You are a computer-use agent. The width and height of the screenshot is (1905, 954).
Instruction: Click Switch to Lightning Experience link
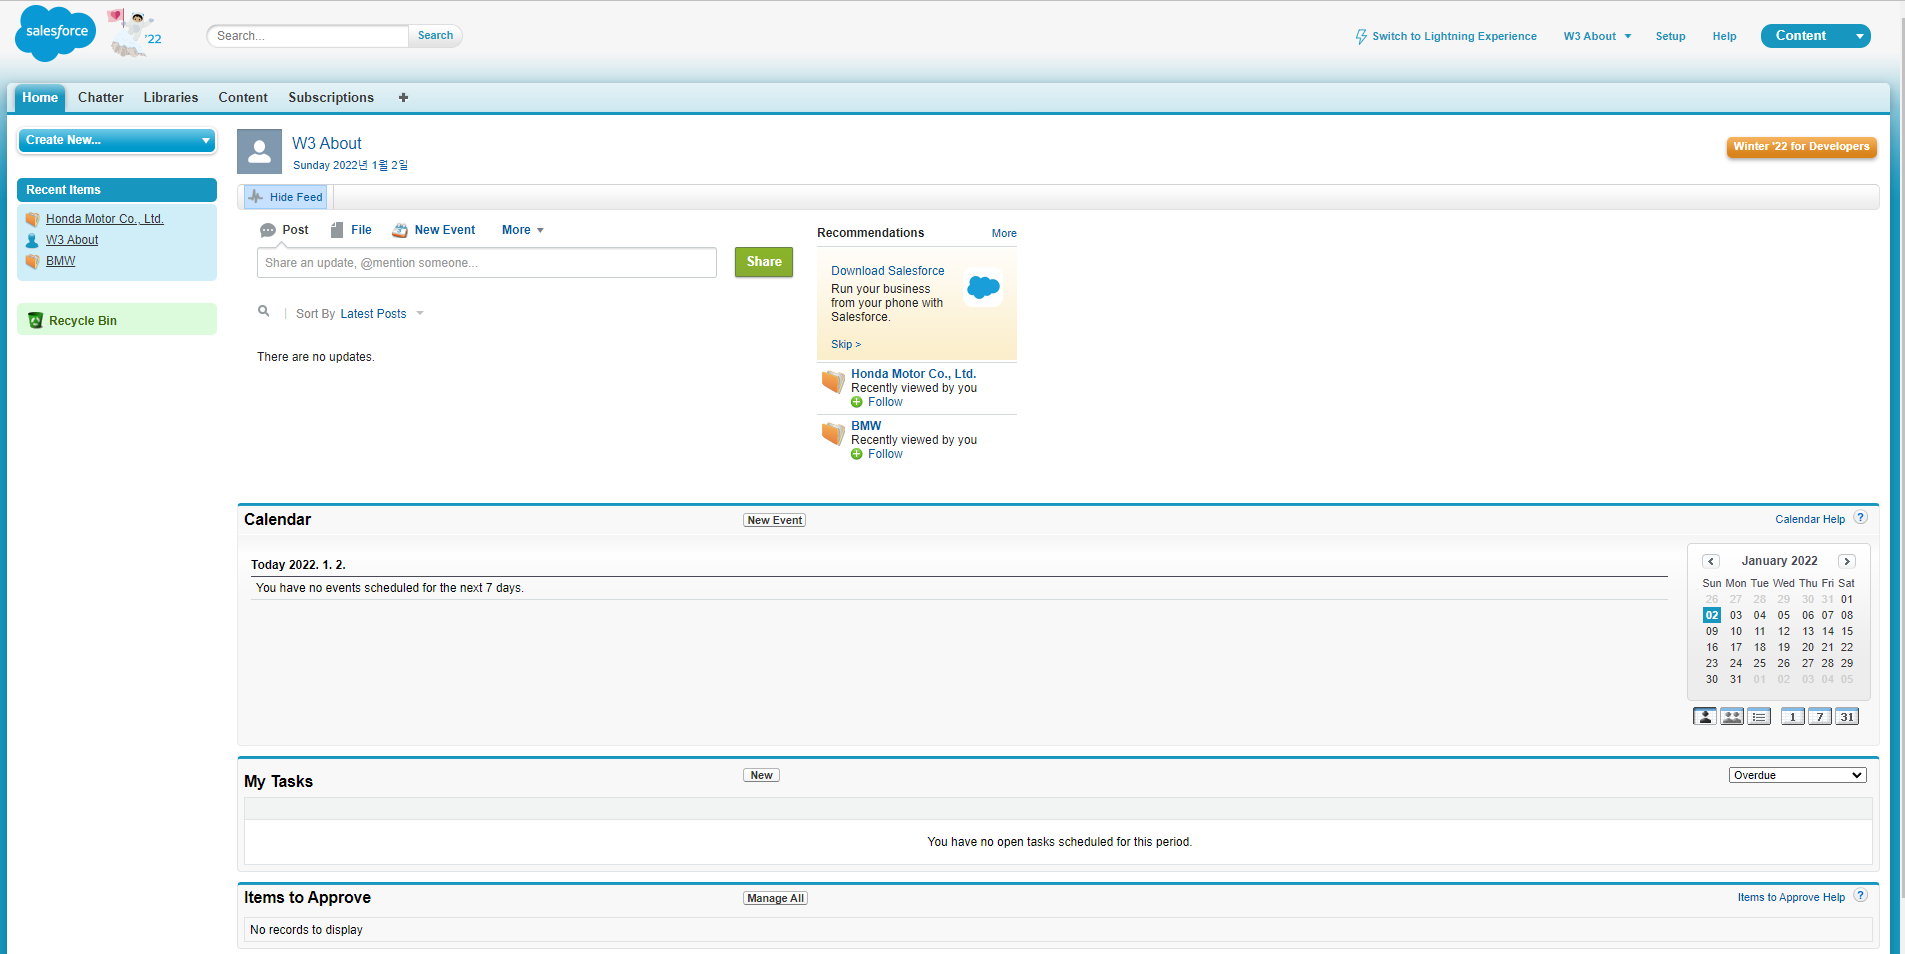[x=1454, y=36]
